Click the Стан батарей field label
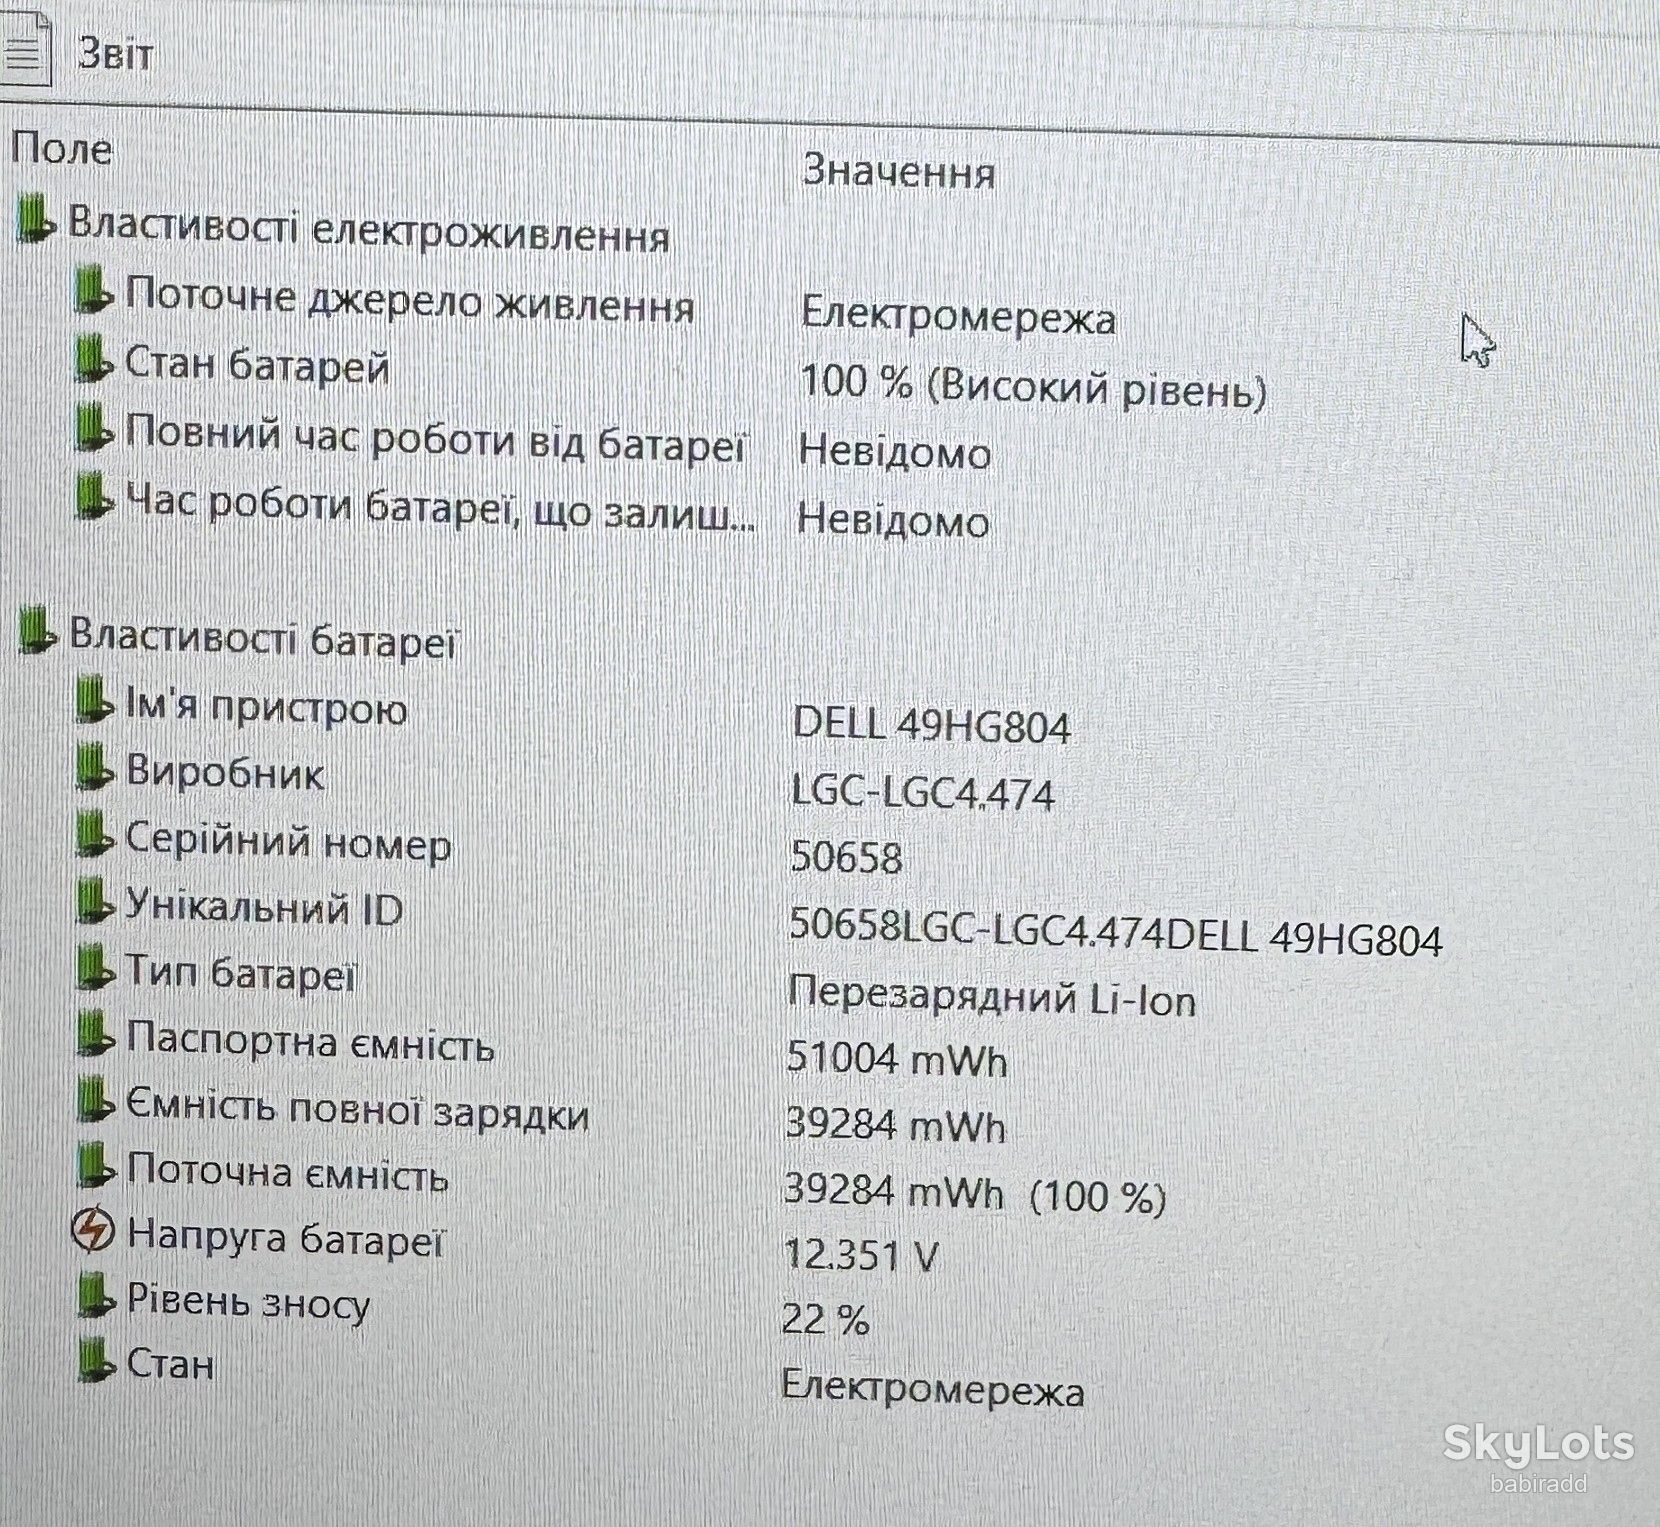This screenshot has height=1527, width=1660. coord(257,365)
